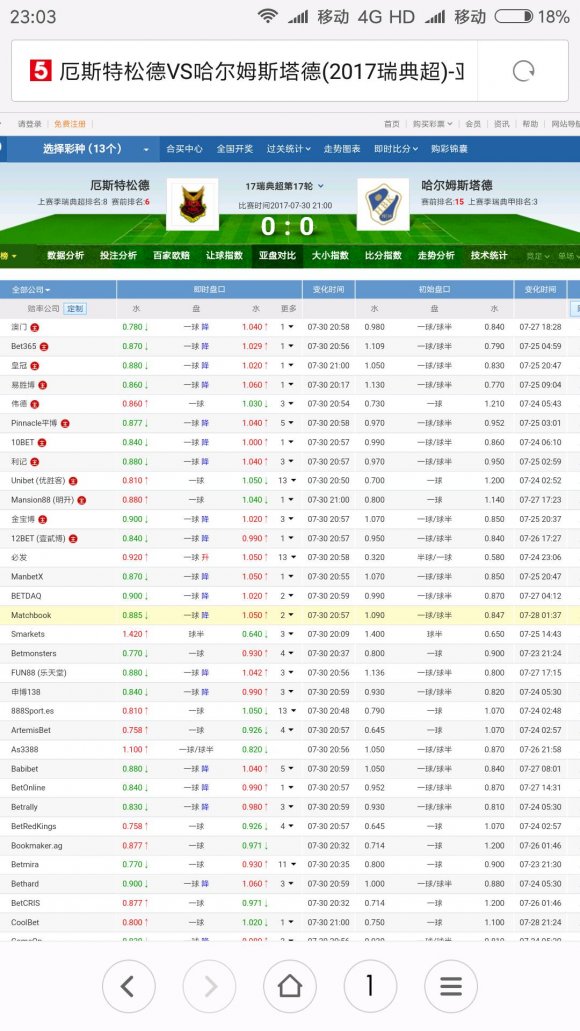Click the red badge beside Mansion88
Viewport: 580px width, 1031px height.
(x=82, y=500)
